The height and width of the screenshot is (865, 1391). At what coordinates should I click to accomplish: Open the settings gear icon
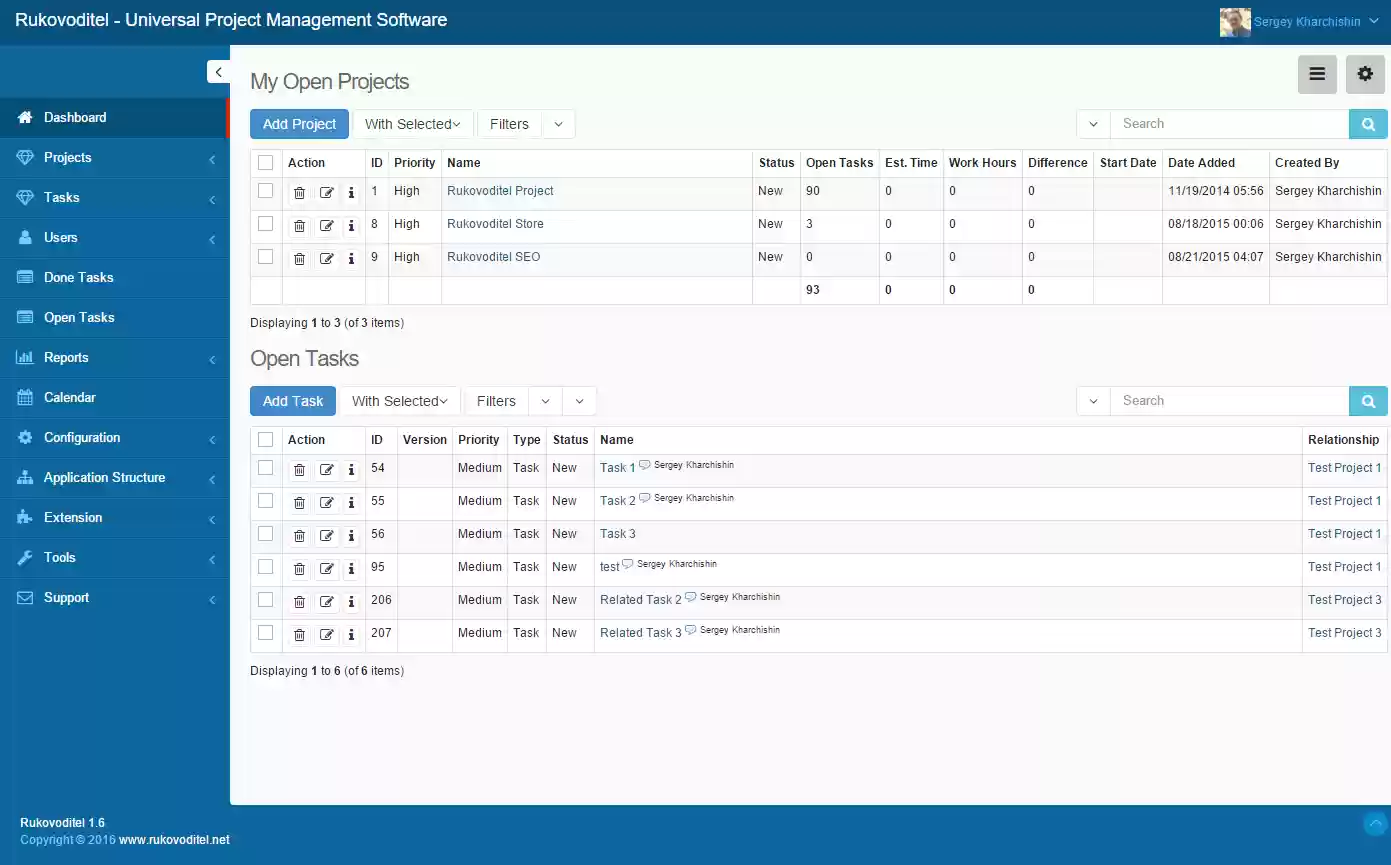[1365, 73]
